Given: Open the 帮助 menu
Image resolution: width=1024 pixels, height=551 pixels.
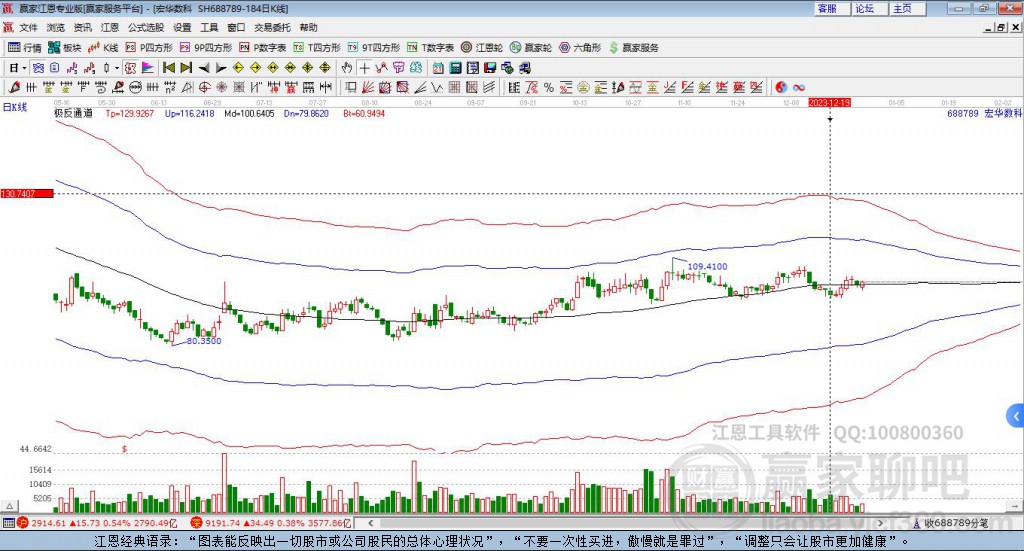Looking at the screenshot, I should [x=308, y=27].
